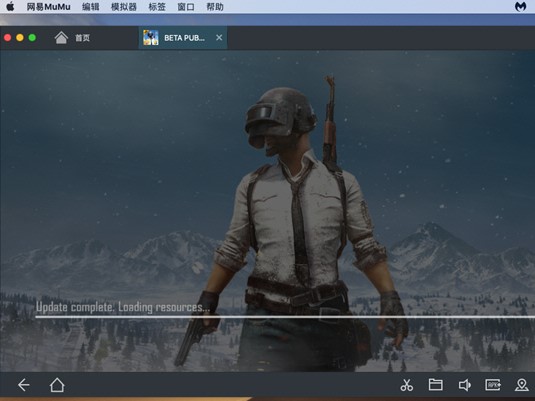Image resolution: width=535 pixels, height=401 pixels.
Task: Close the BETA PUB... tab
Action: point(219,38)
